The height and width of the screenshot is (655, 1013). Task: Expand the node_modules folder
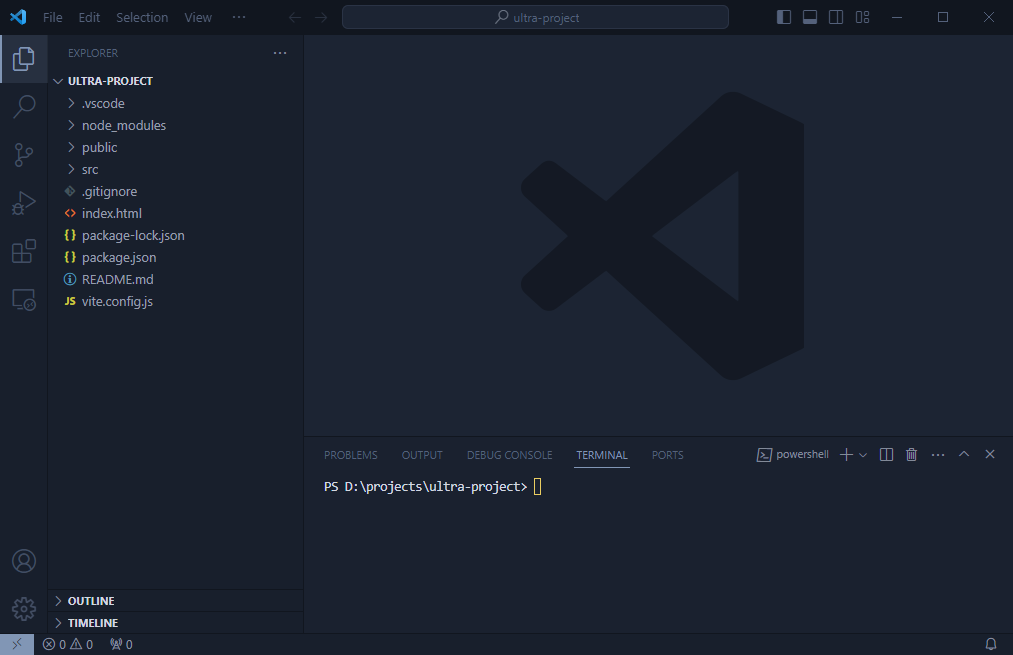point(175,125)
